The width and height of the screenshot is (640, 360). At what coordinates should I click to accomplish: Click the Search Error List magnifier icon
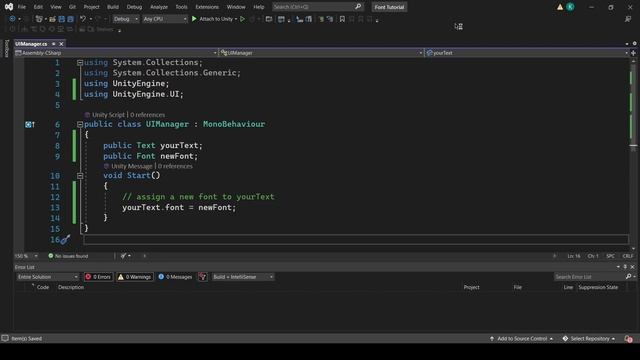[x=629, y=277]
